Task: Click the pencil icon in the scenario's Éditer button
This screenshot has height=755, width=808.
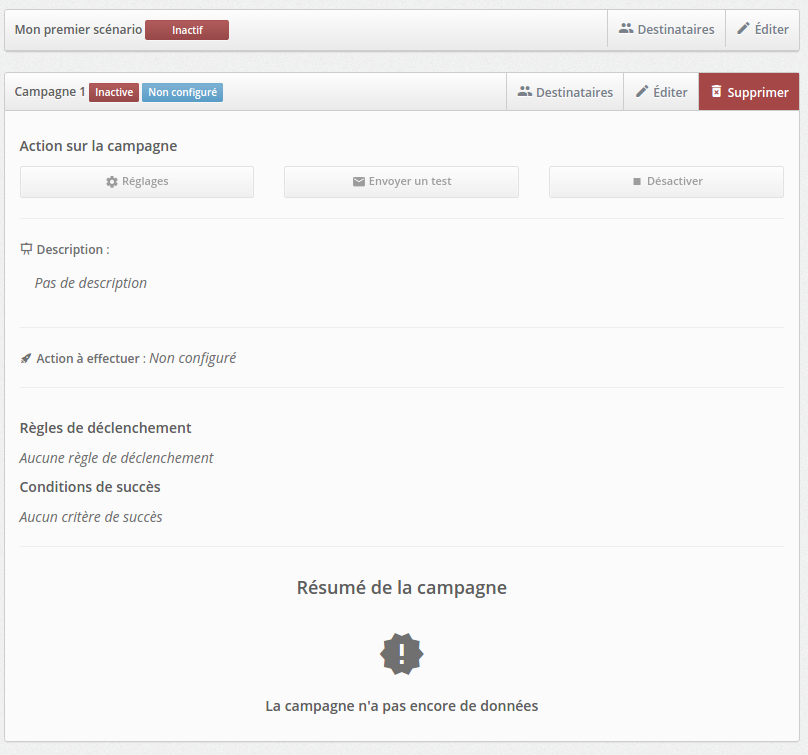Action: tap(743, 29)
